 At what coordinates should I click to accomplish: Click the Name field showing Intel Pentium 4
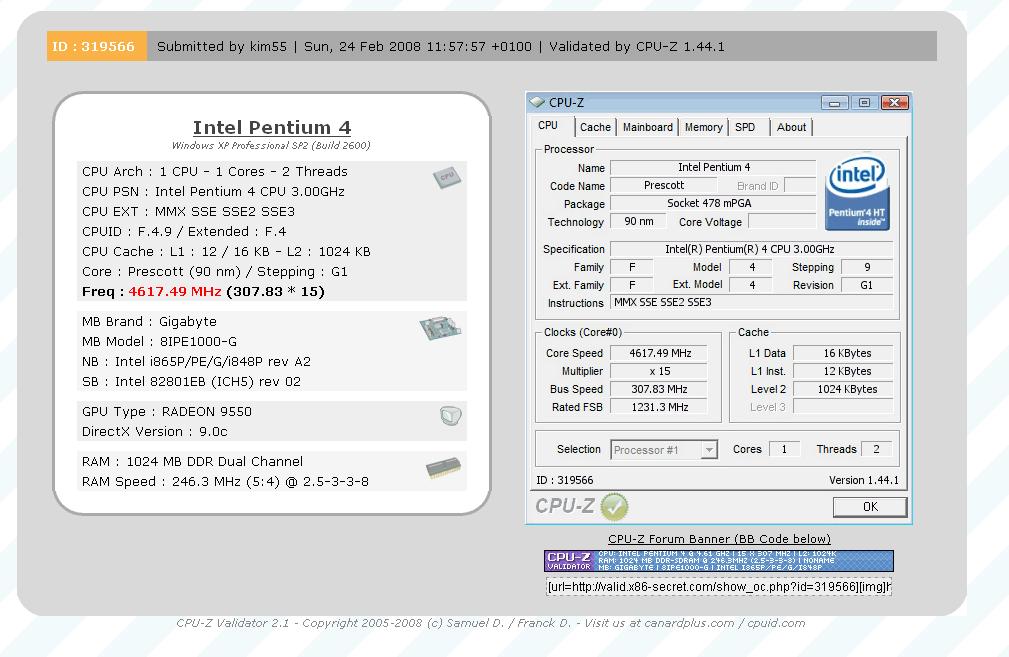pos(713,167)
